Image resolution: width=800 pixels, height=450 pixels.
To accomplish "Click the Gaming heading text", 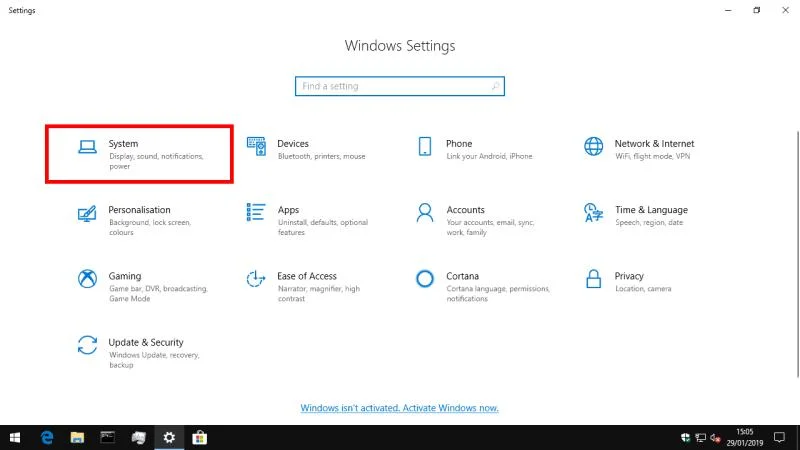I will click(x=124, y=276).
